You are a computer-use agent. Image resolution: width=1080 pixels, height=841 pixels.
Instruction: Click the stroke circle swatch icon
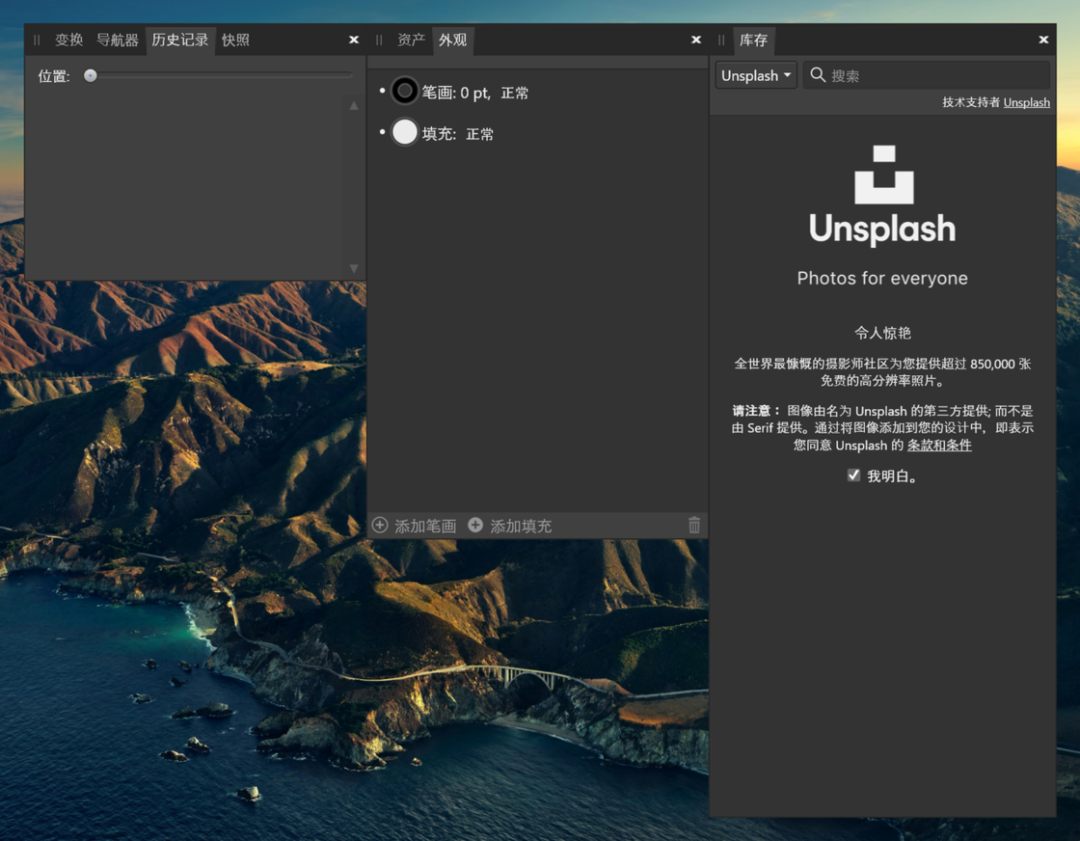(404, 92)
